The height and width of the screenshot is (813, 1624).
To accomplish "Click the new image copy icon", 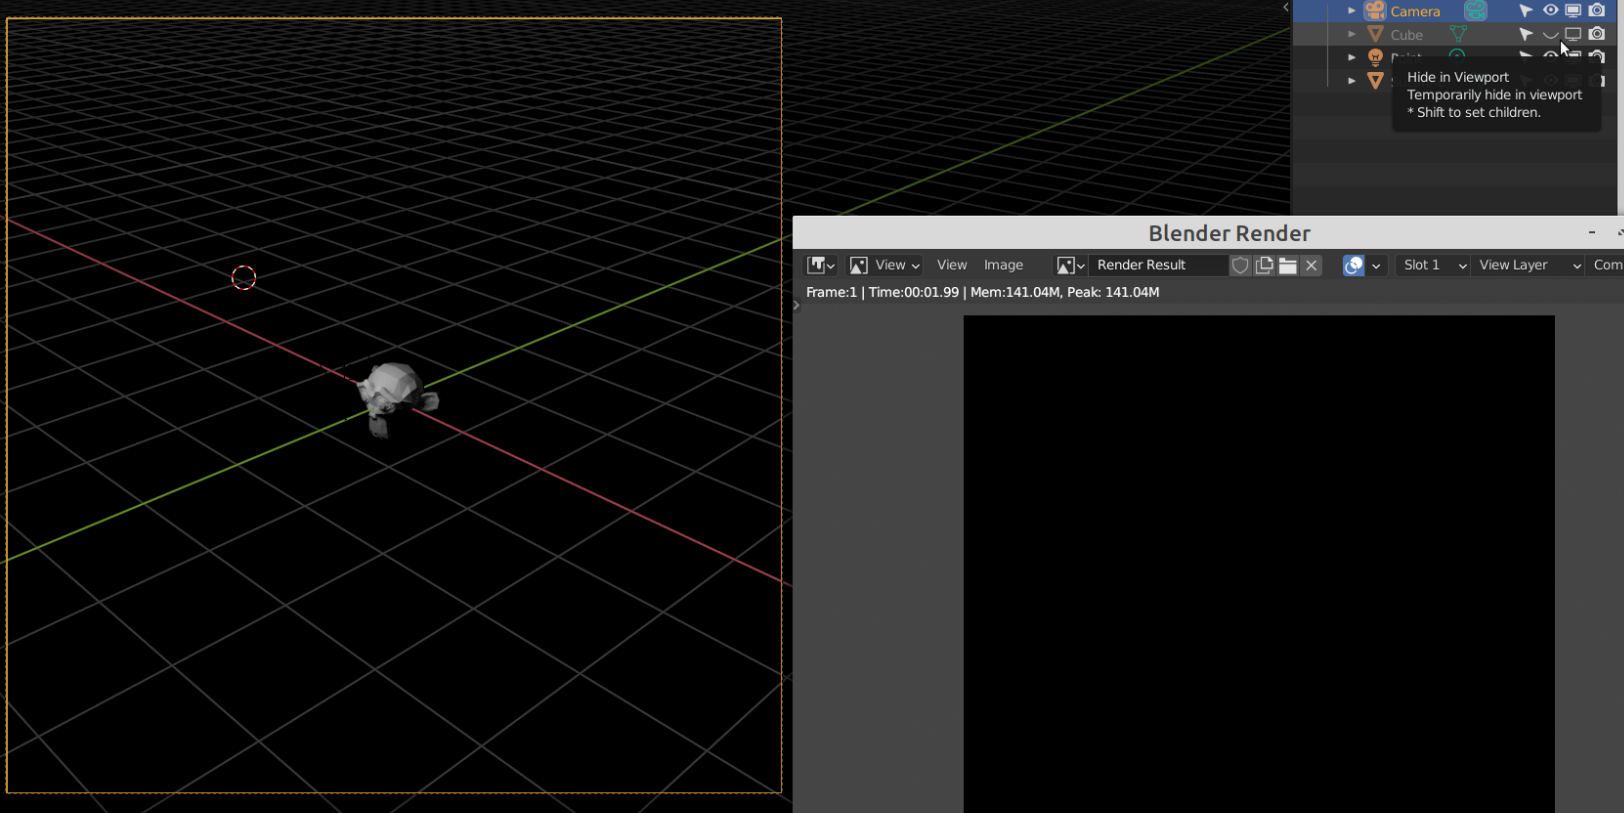I will [x=1264, y=265].
